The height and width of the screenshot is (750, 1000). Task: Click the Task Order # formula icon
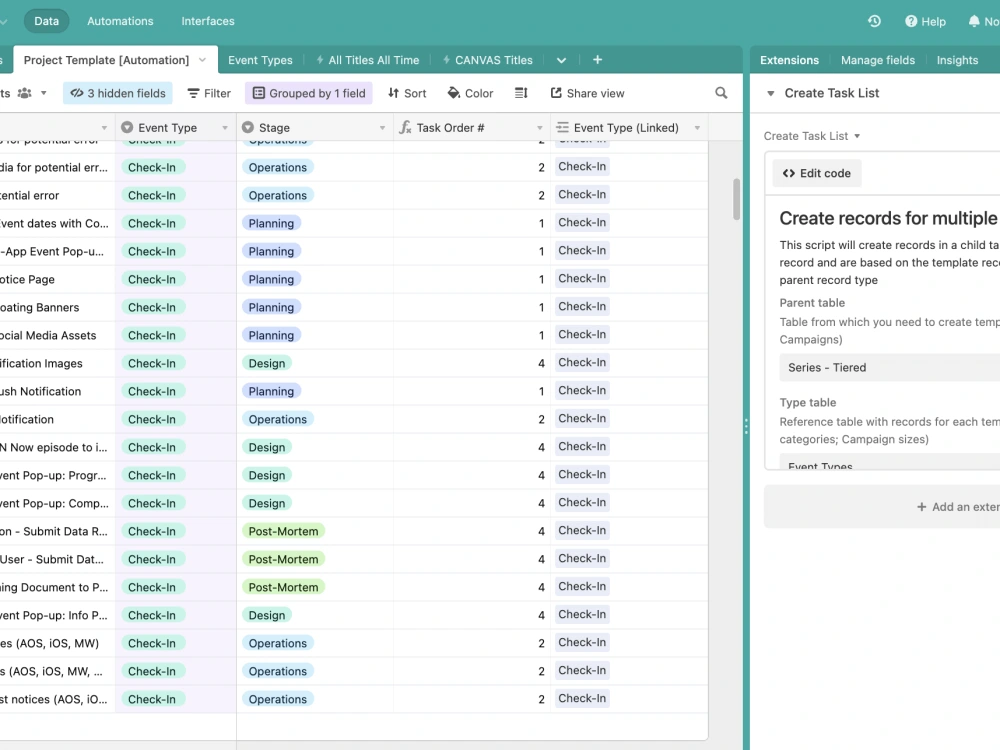(x=406, y=128)
